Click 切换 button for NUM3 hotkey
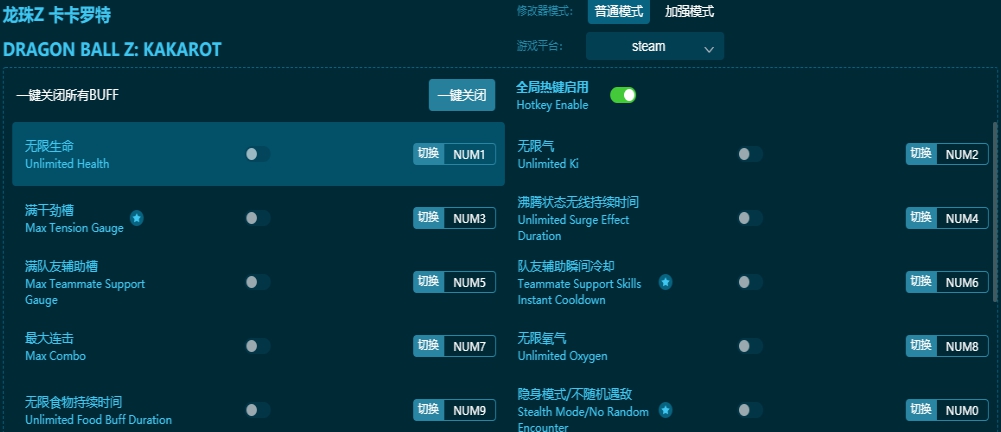This screenshot has width=1001, height=432. coord(428,218)
